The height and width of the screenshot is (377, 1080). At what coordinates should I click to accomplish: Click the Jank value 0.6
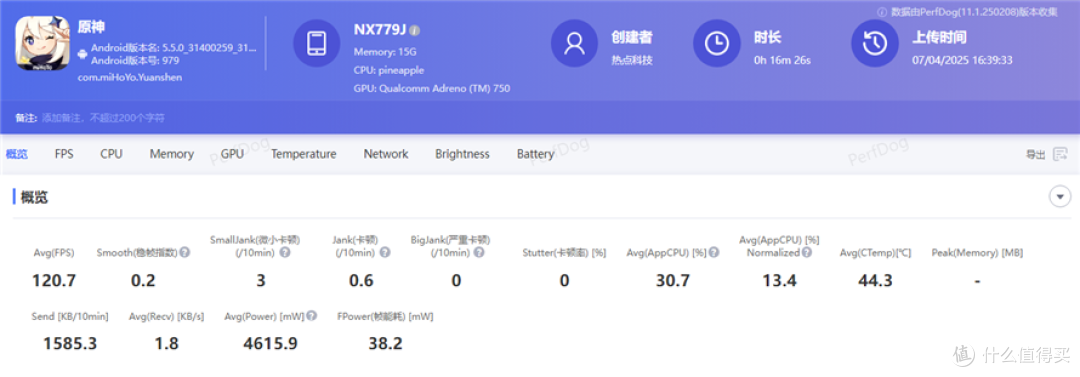pos(361,281)
